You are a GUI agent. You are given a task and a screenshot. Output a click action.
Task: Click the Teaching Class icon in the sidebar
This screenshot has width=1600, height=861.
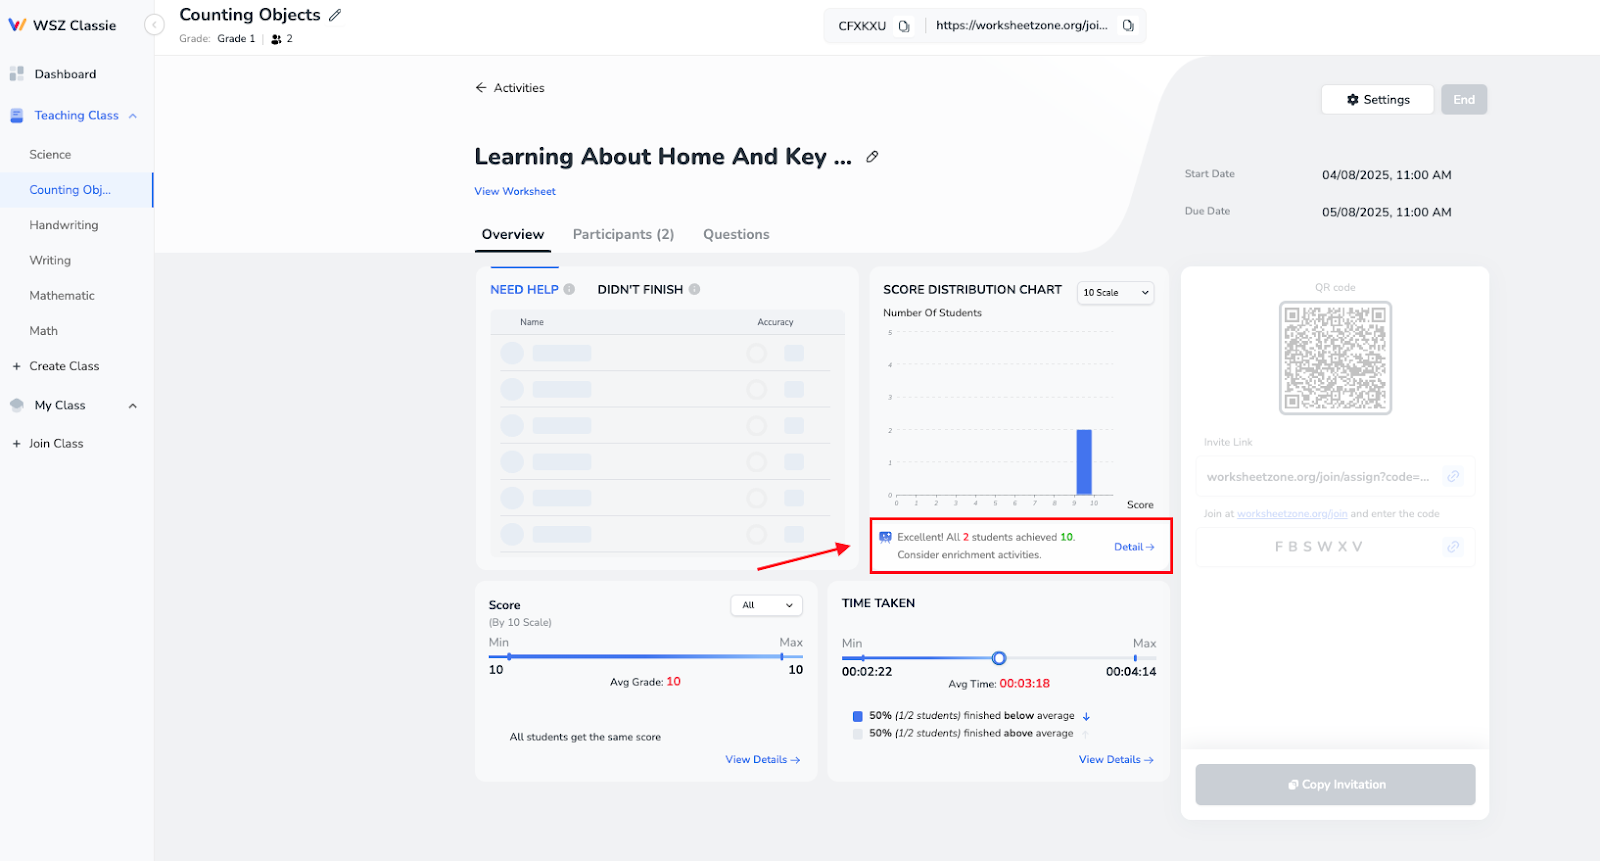pos(17,116)
